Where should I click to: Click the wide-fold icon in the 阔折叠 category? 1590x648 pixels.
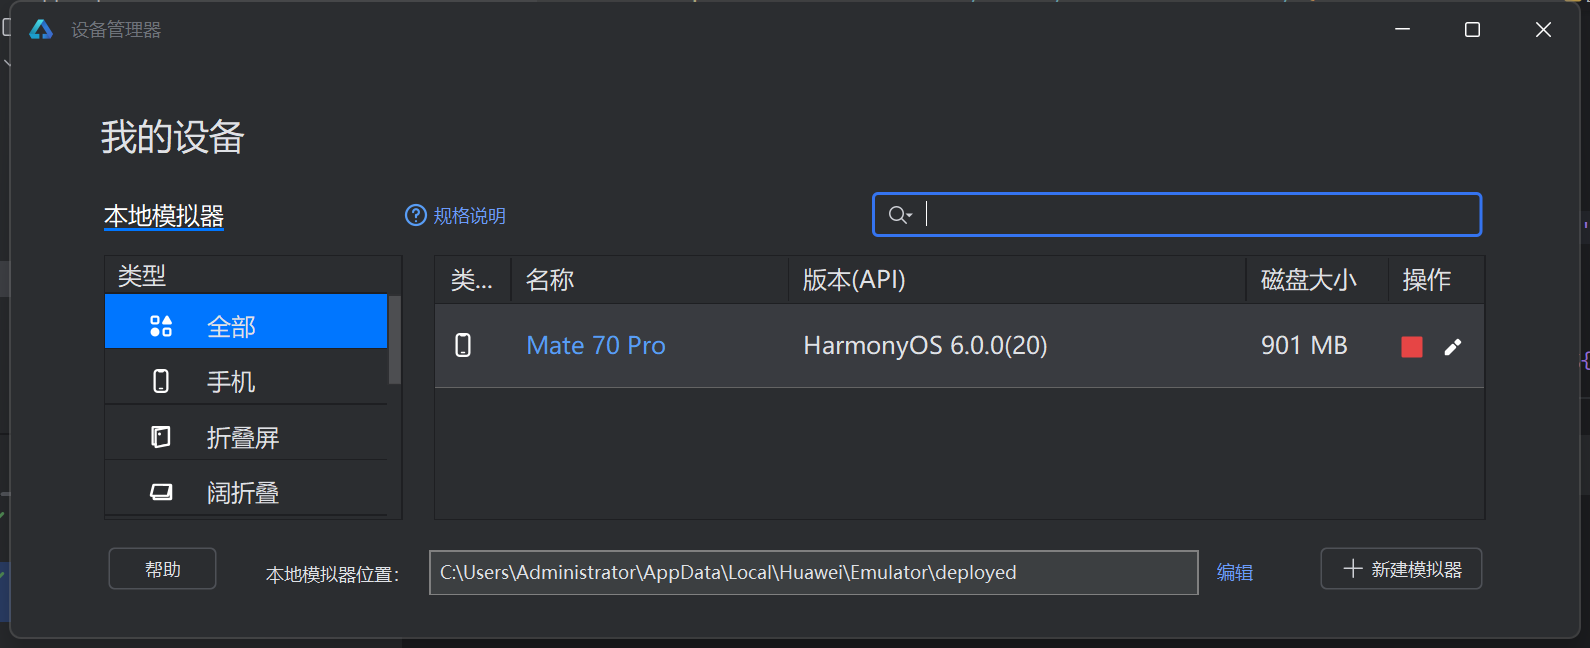[161, 492]
